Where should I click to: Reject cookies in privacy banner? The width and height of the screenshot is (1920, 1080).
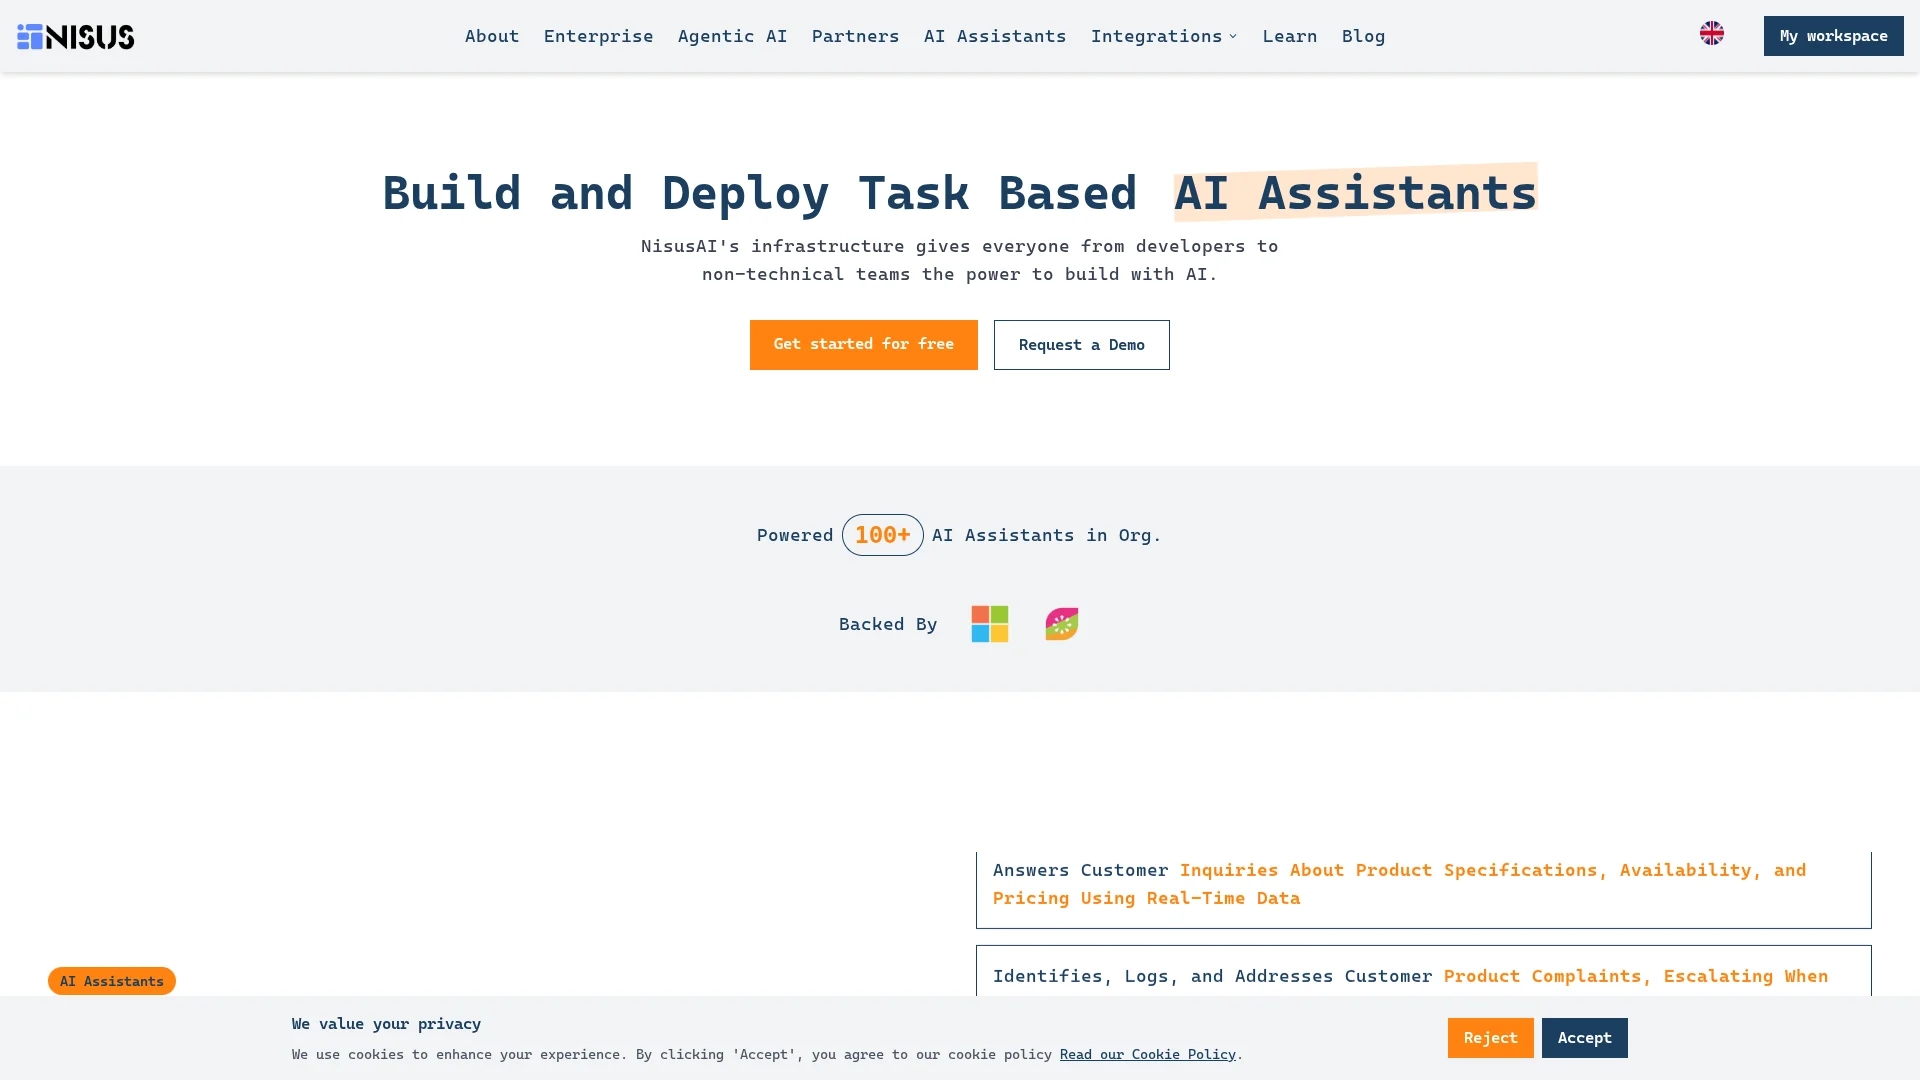point(1491,1038)
